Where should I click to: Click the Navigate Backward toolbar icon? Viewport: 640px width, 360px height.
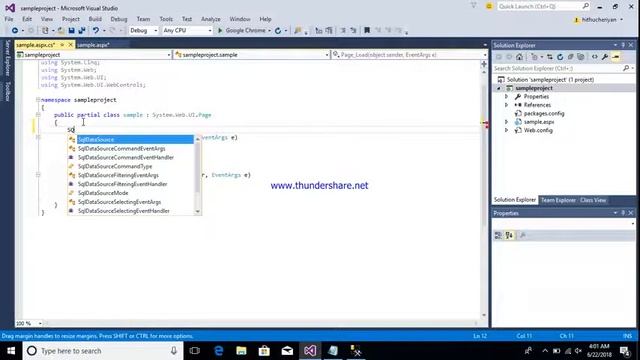pyautogui.click(x=15, y=31)
